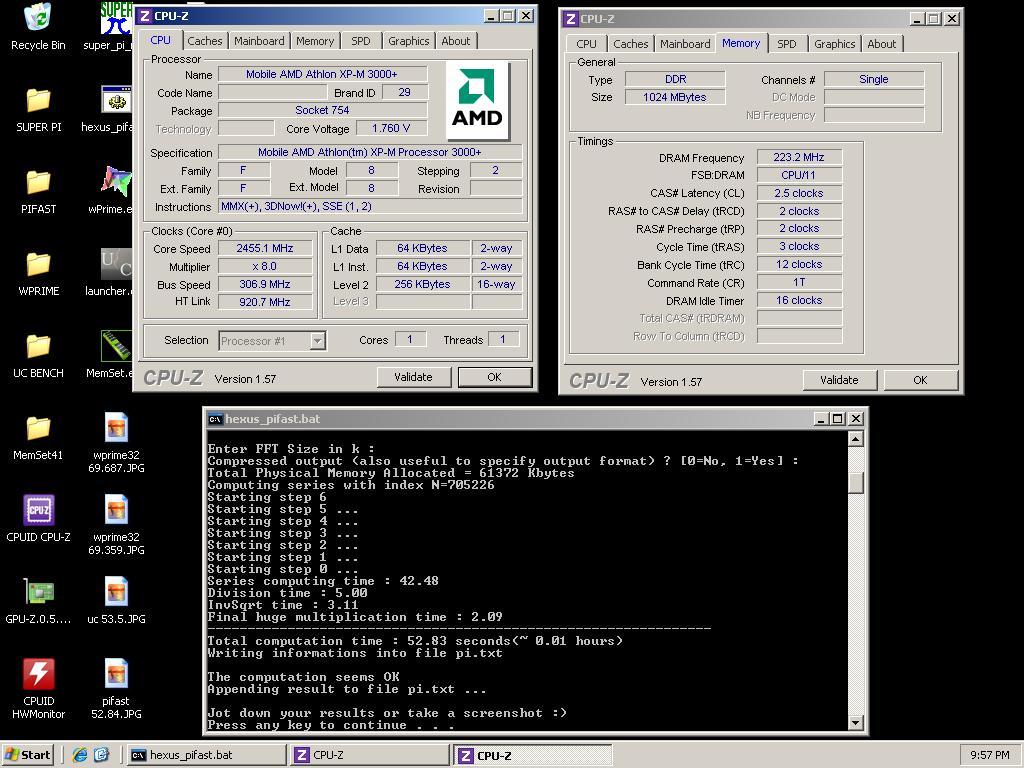
Task: Click the Socket 754 package value
Action: tap(322, 110)
